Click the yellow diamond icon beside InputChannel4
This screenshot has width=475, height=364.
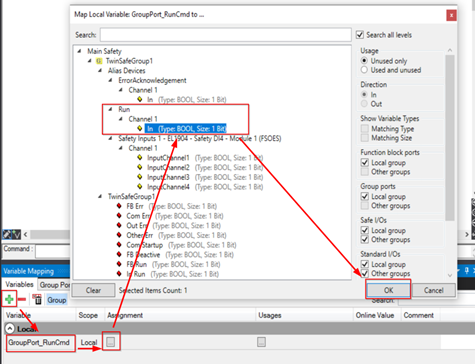pos(140,187)
